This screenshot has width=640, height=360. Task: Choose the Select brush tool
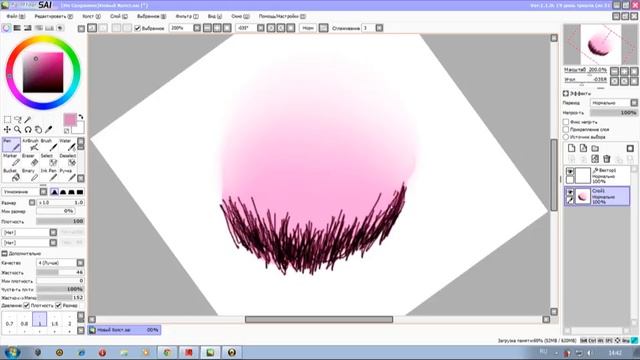(x=49, y=160)
